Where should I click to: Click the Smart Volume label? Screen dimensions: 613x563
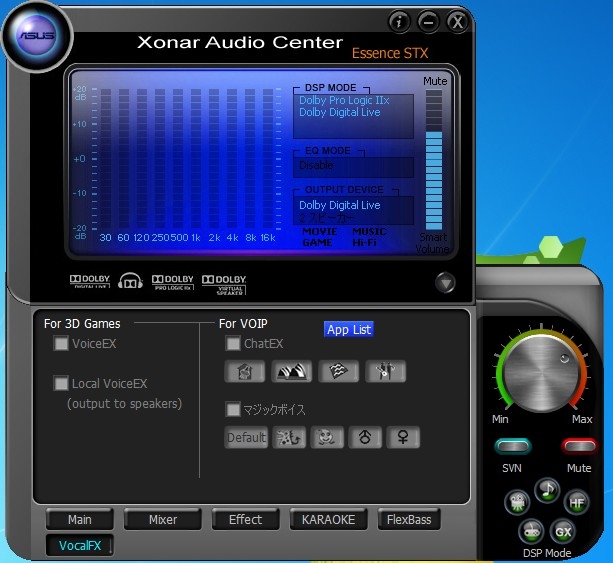pos(432,243)
